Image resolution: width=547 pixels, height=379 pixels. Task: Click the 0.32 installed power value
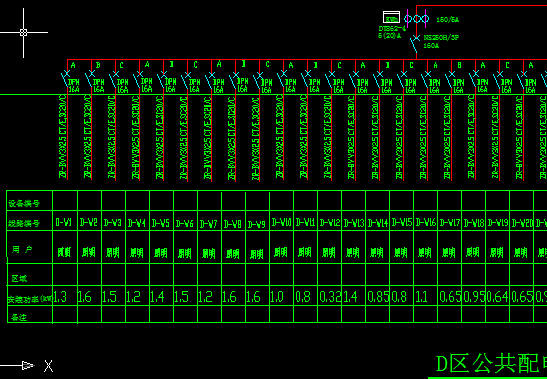coord(330,297)
